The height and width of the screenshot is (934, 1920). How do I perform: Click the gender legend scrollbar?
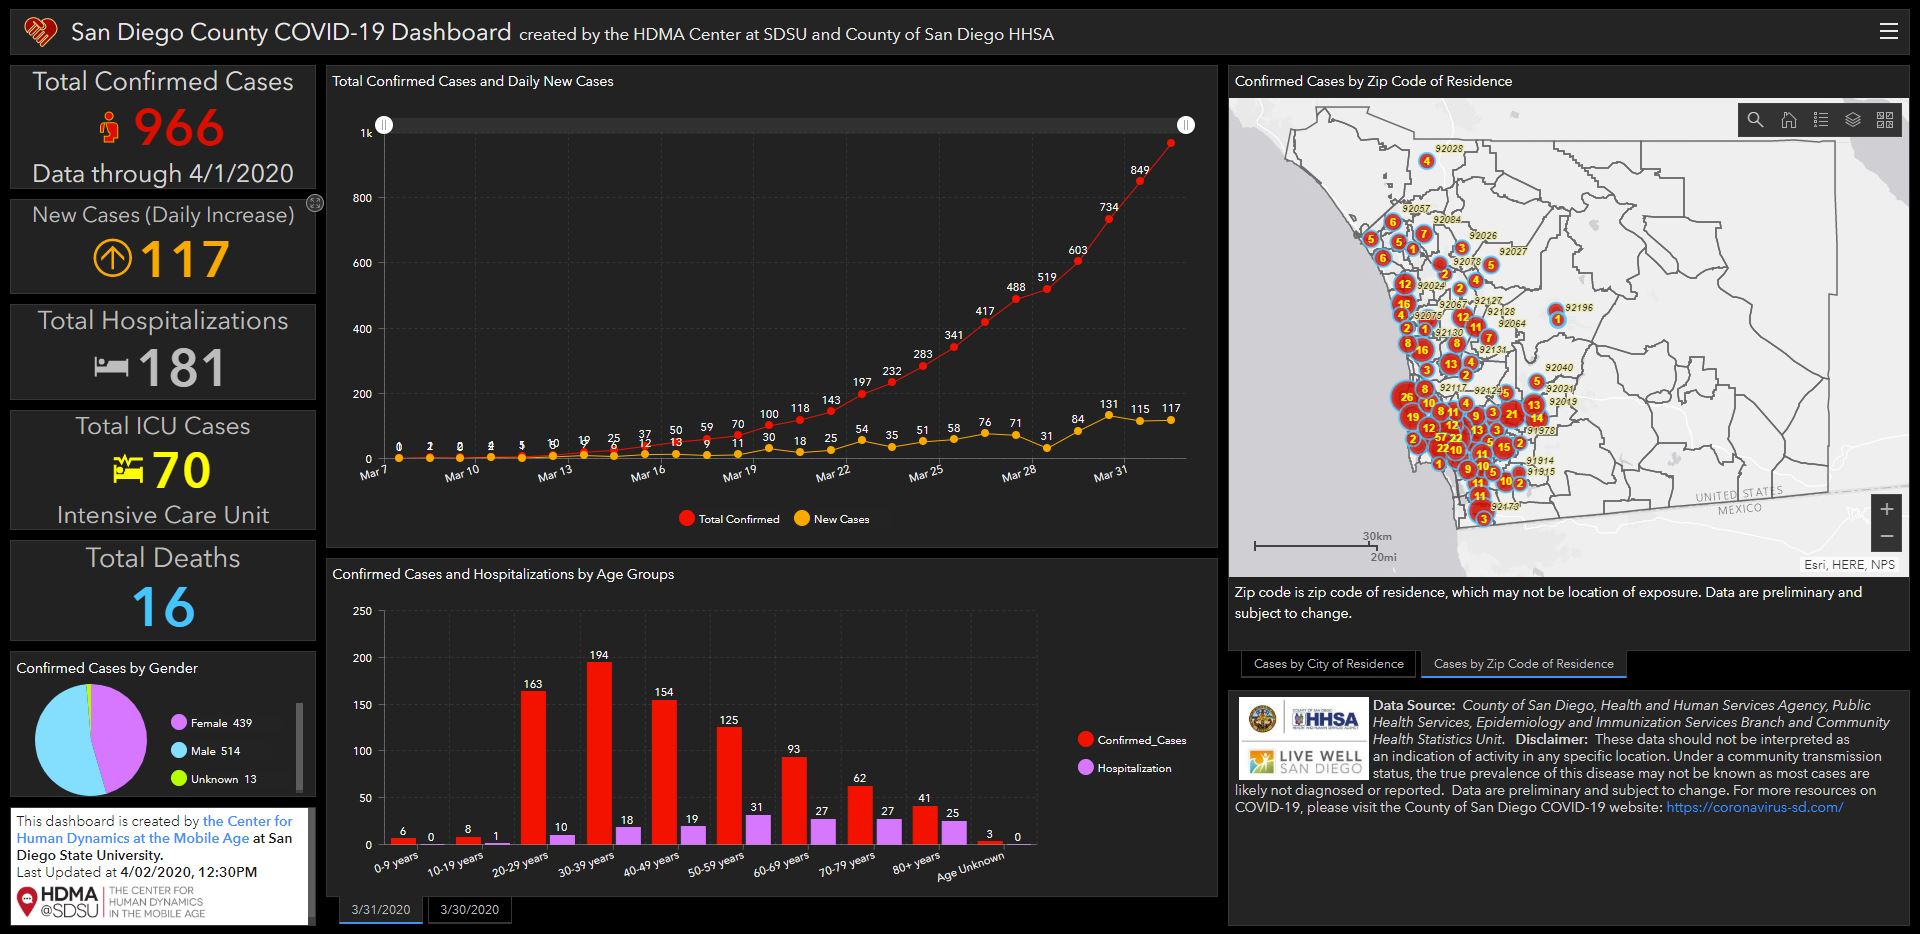pyautogui.click(x=299, y=746)
